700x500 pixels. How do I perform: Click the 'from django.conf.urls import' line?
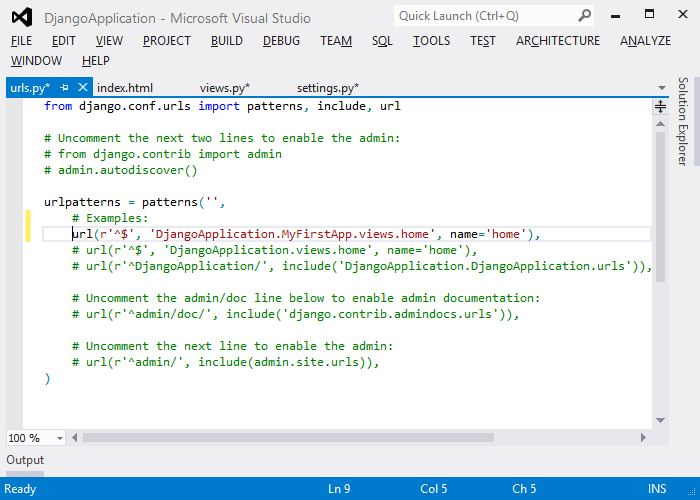pos(222,106)
